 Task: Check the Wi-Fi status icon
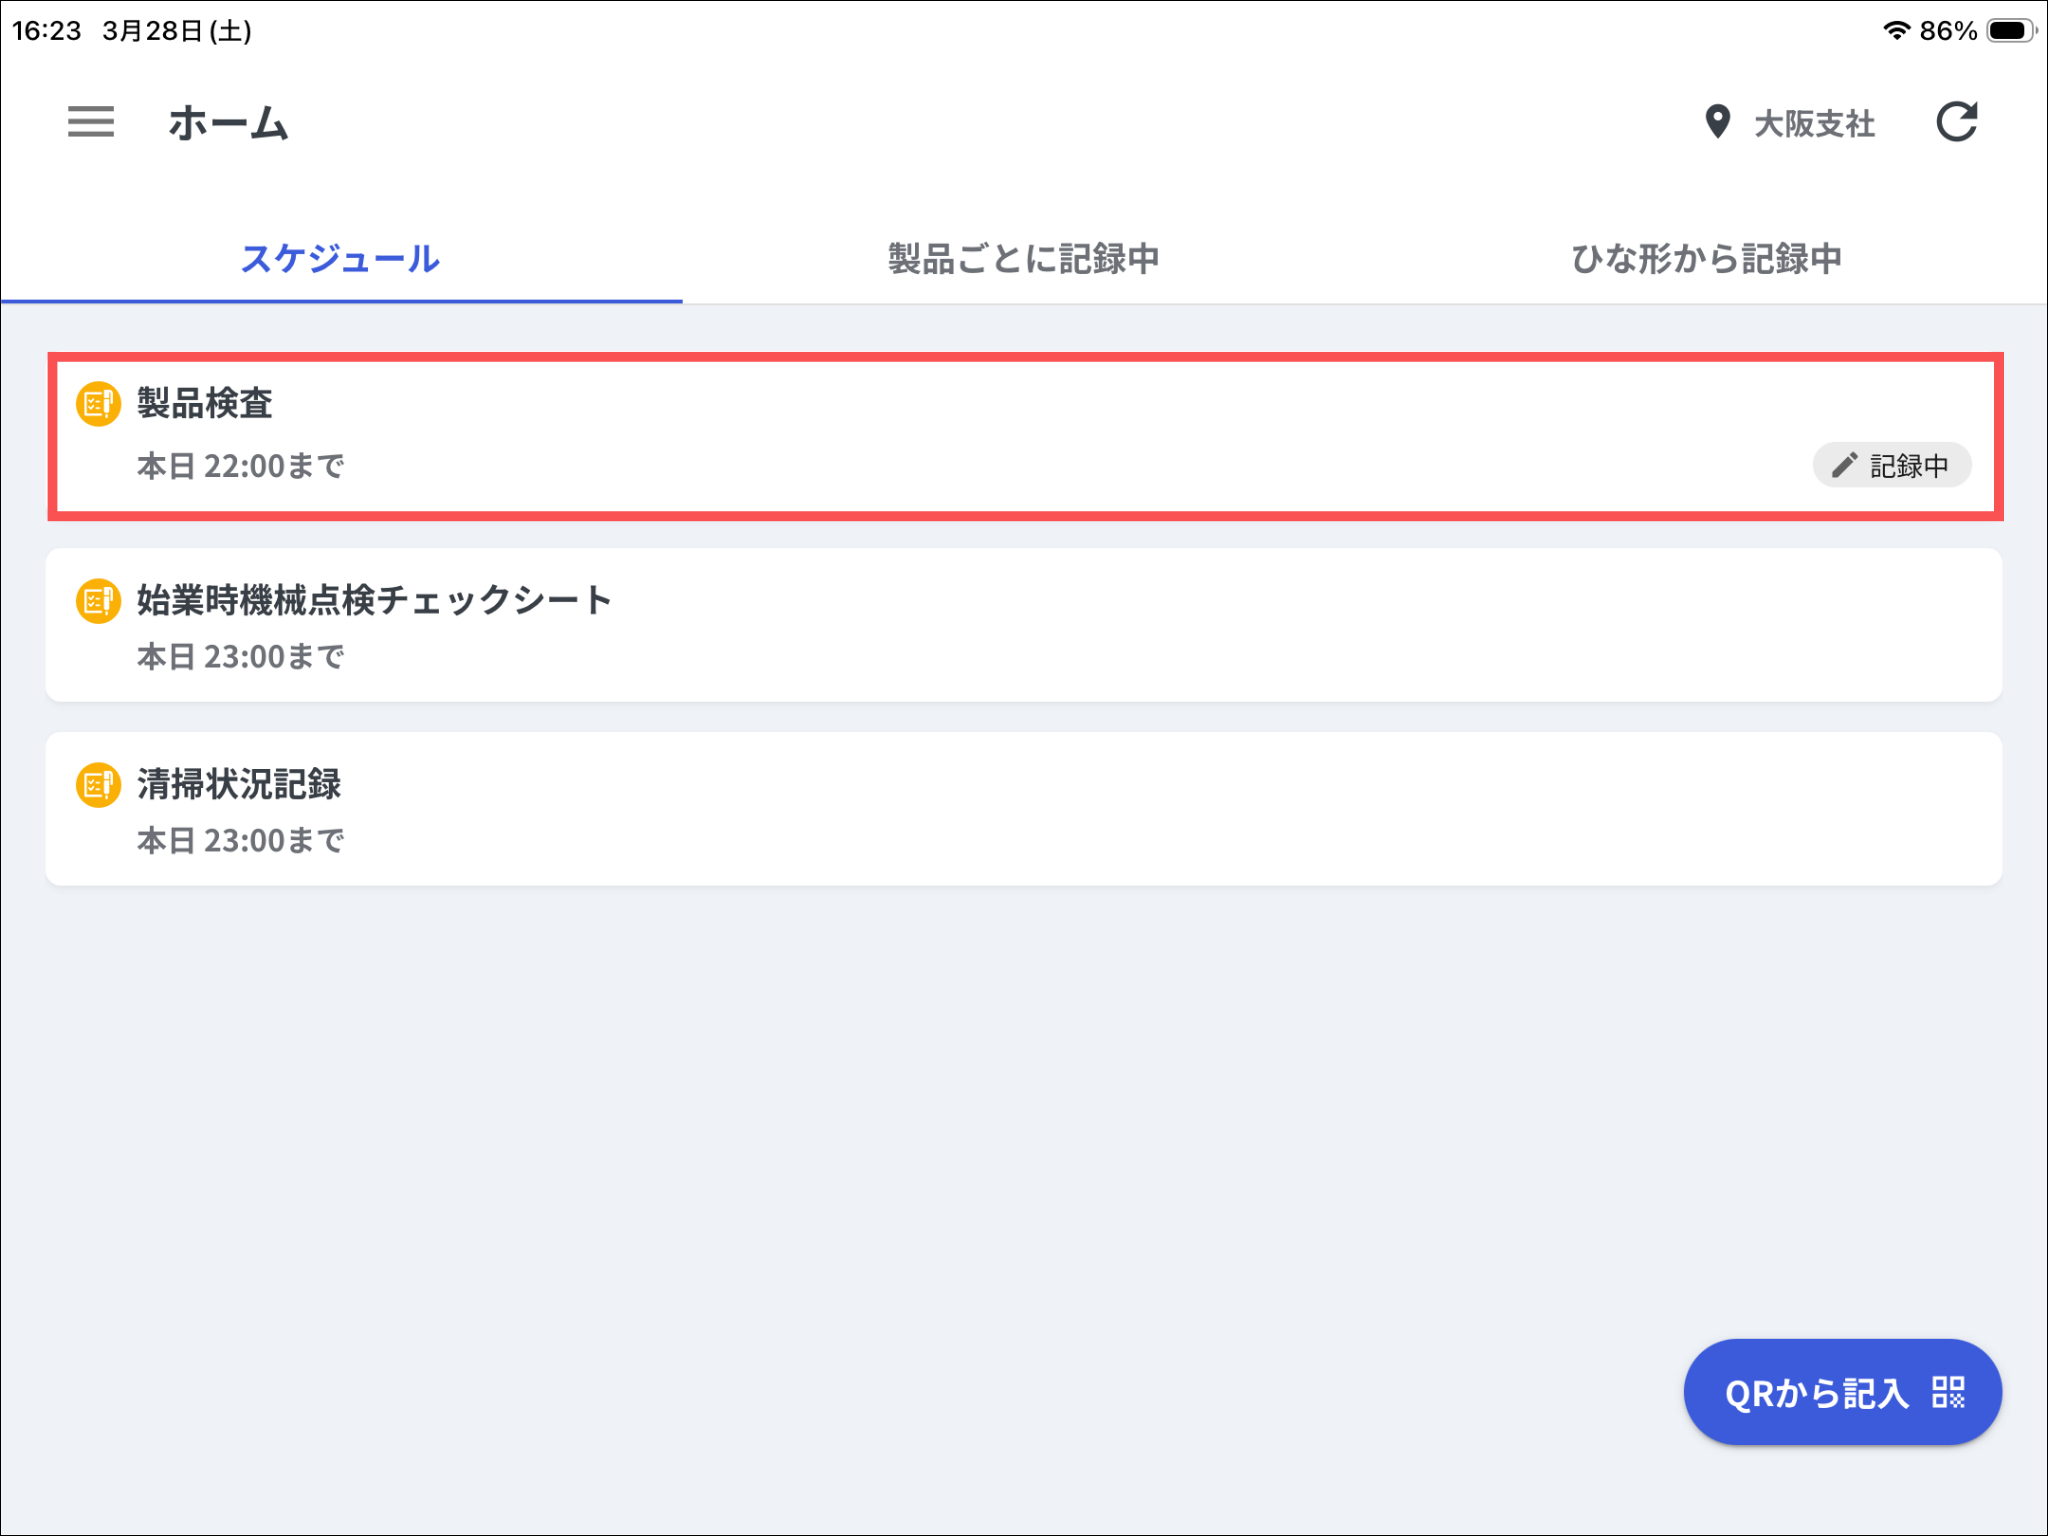[1895, 30]
